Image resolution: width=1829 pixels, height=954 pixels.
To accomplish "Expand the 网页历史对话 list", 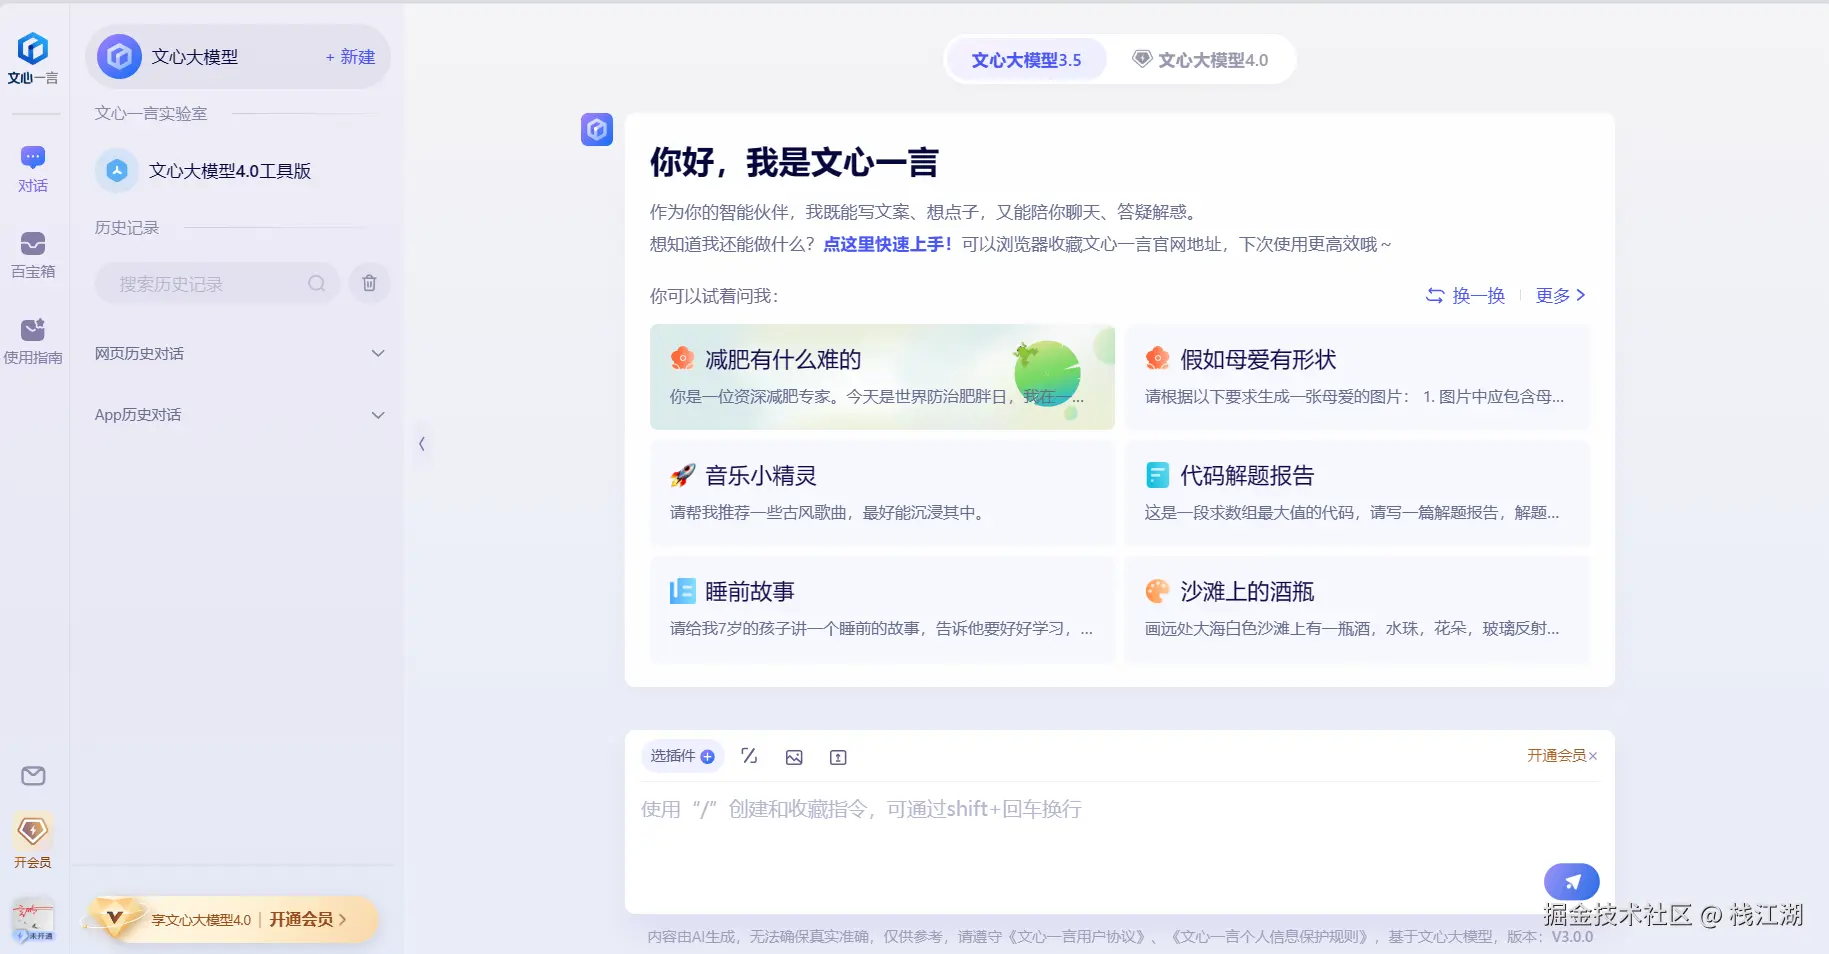I will pos(239,354).
